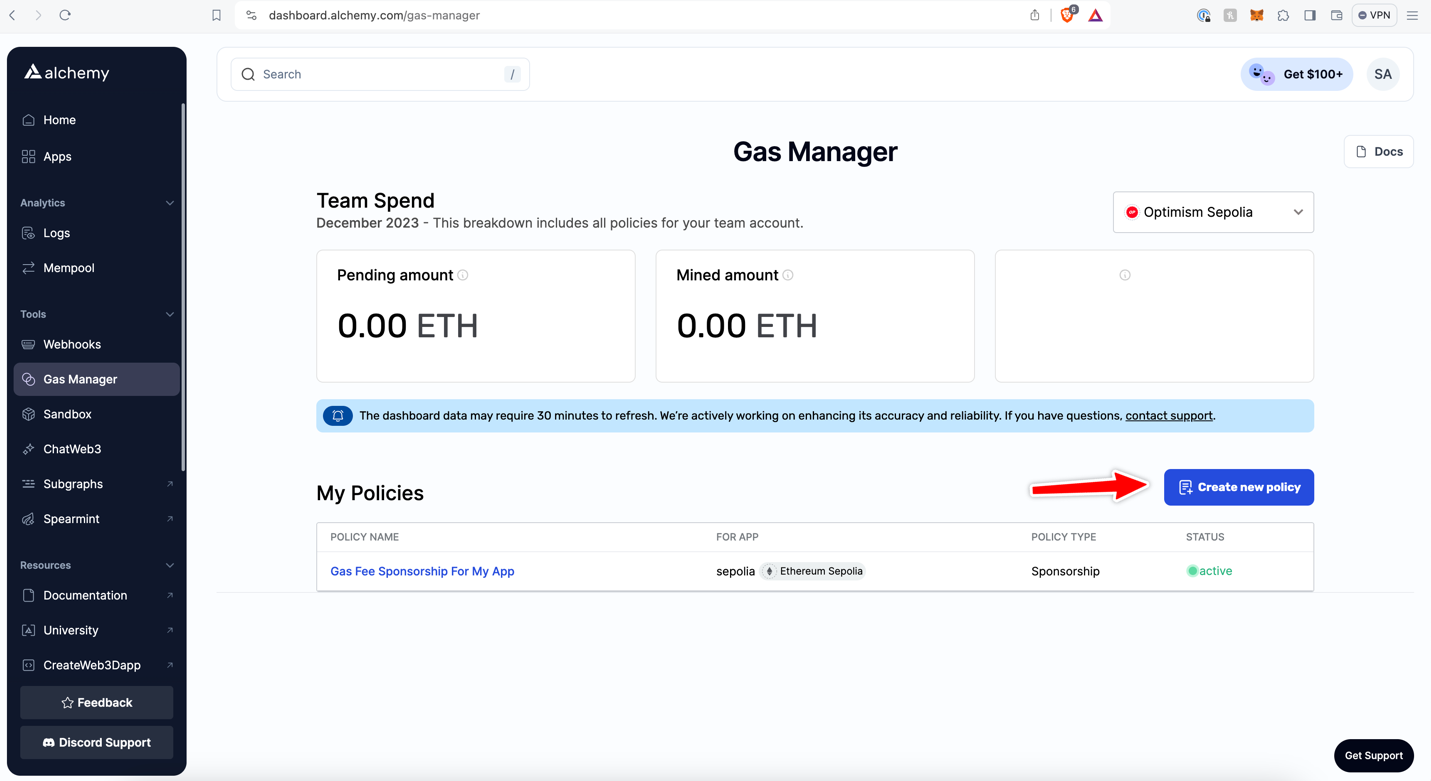Select the Webhooks tool in the sidebar

pyautogui.click(x=71, y=344)
